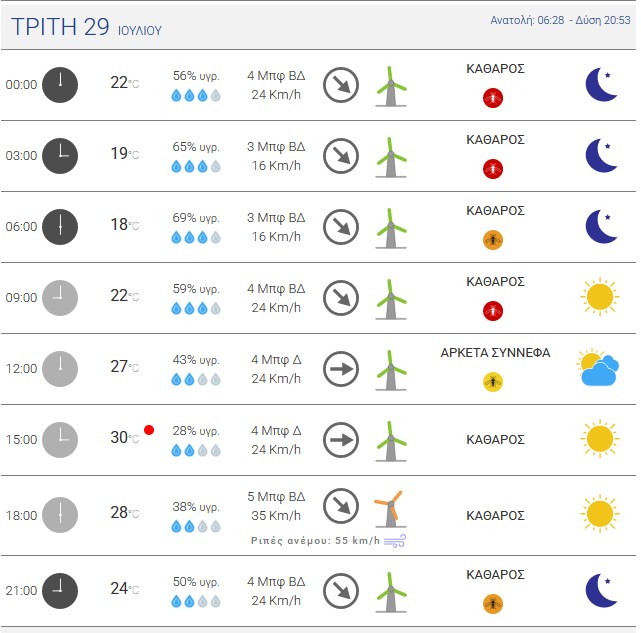Click the Ριπές ανέμου 55 km/h text
This screenshot has width=641, height=633.
pos(315,541)
